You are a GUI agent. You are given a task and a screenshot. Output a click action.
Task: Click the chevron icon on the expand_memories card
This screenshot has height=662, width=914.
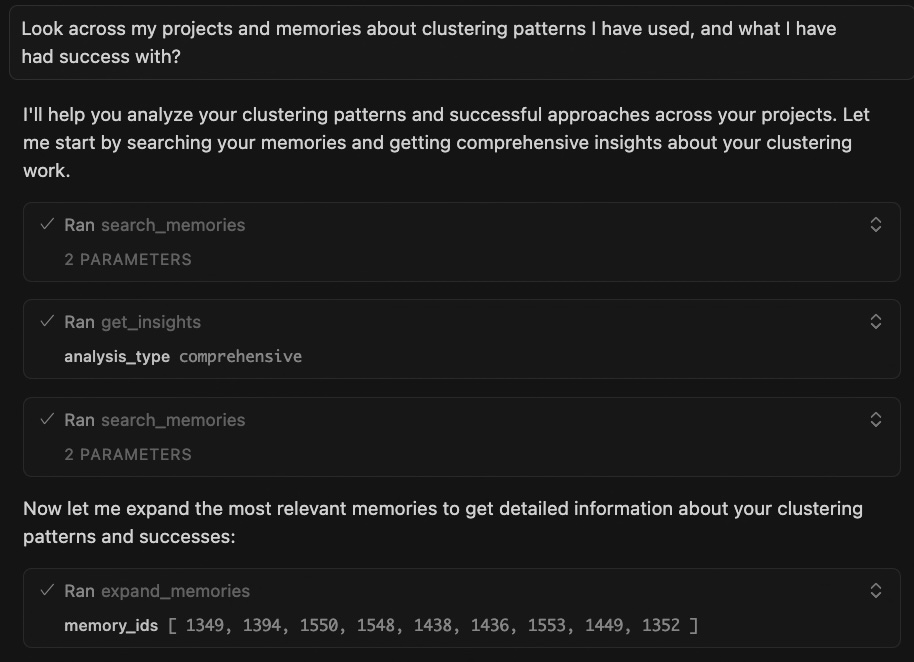(876, 591)
